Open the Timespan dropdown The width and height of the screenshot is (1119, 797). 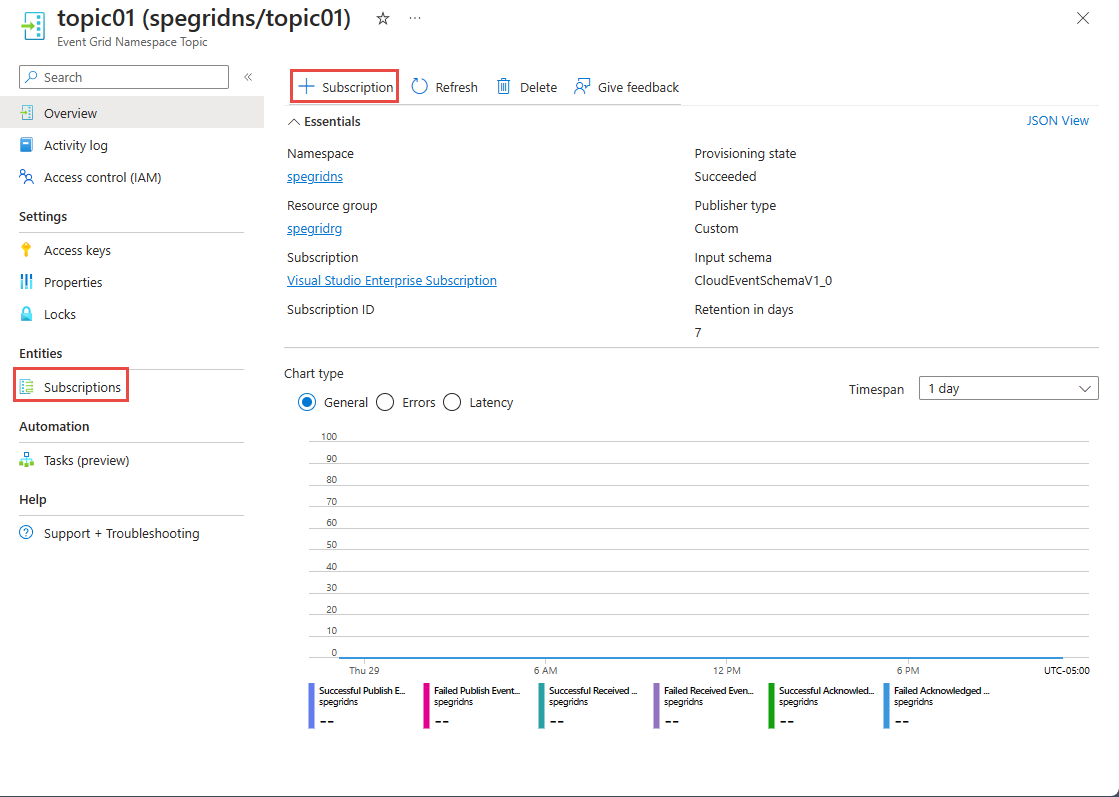click(1008, 388)
